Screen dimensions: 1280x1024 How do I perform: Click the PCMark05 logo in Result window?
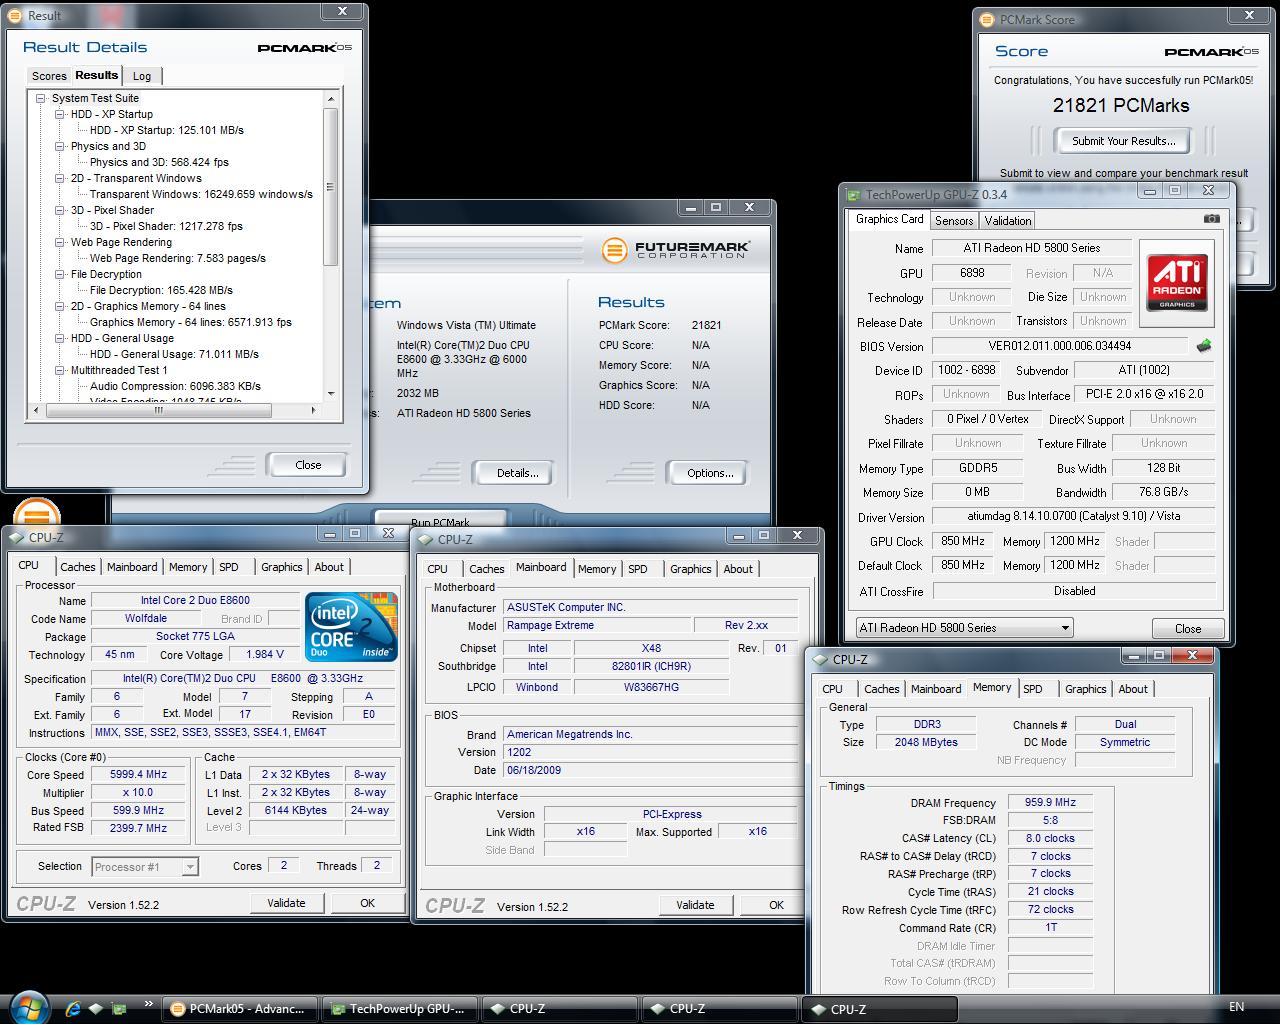point(304,47)
